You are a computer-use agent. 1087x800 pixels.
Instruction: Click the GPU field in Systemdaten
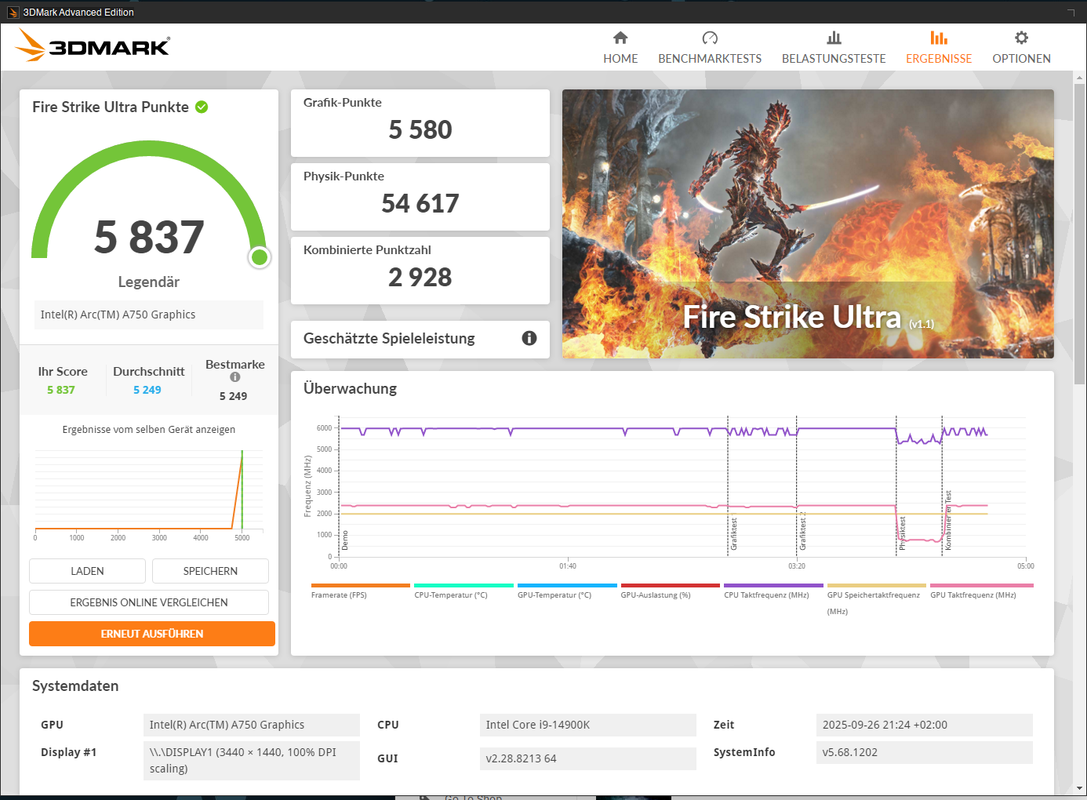coord(252,725)
